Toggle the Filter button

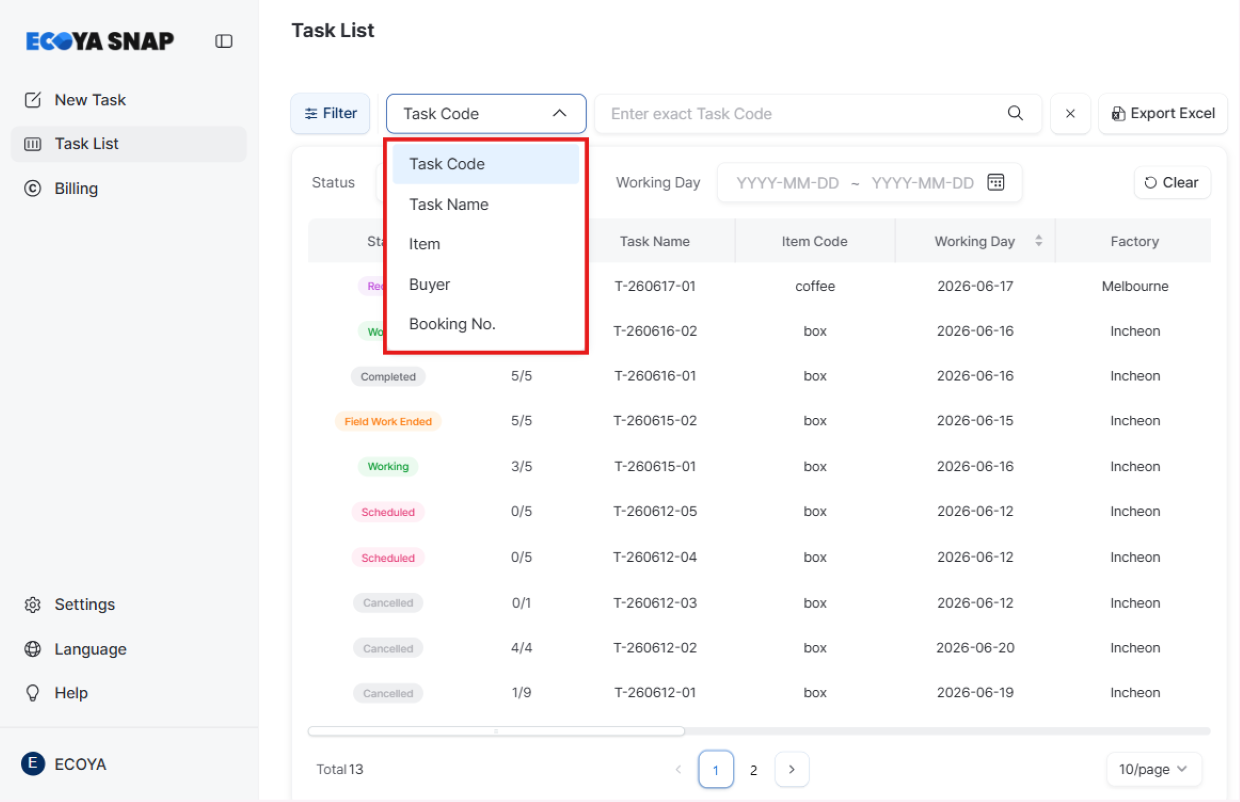click(330, 114)
